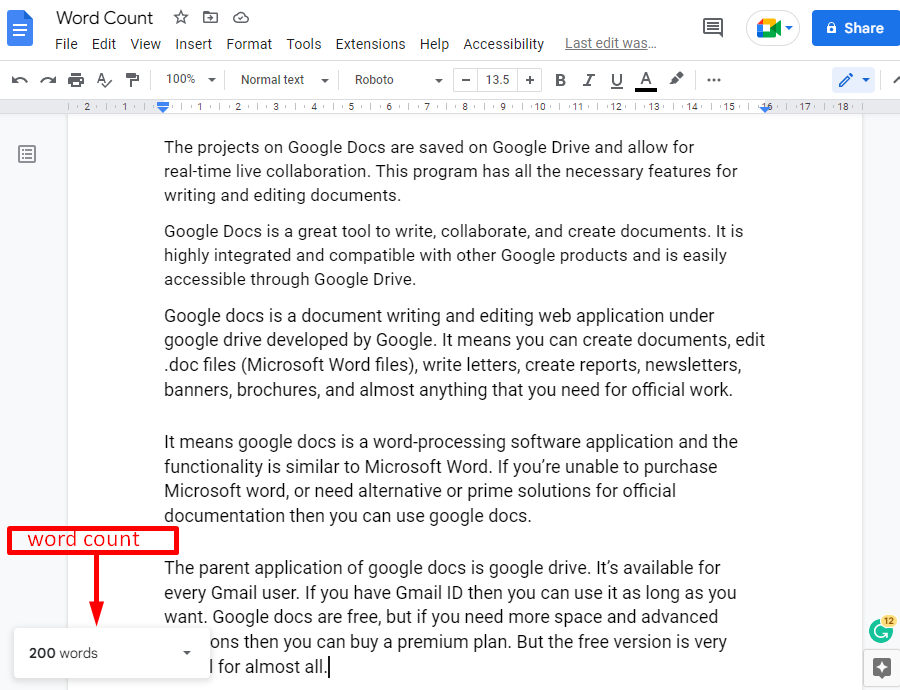900x690 pixels.
Task: Print the document
Action: (x=76, y=80)
